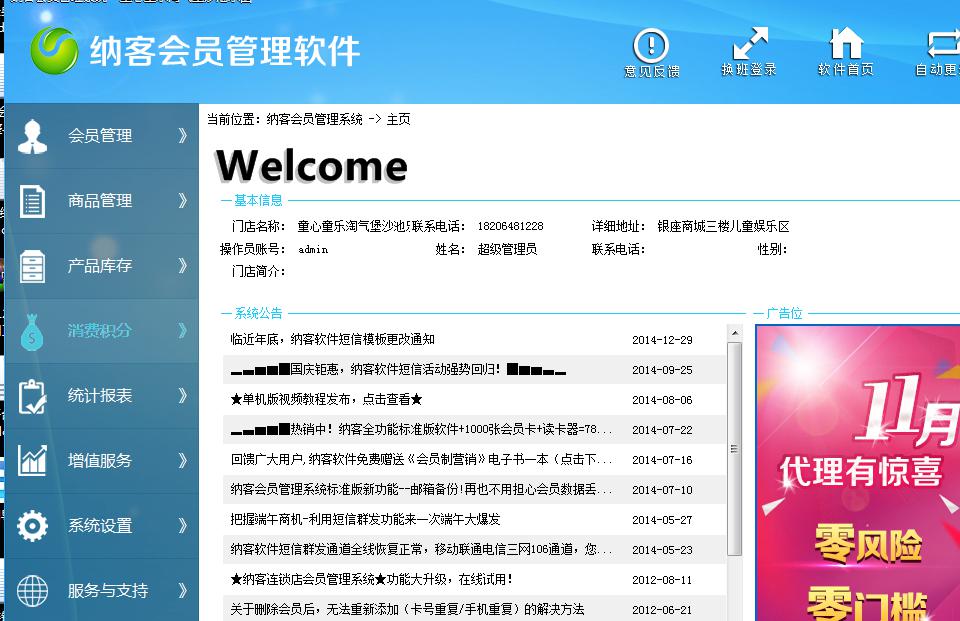Open announcement 临近年底 短信模板更改通知
960x621 pixels.
coord(332,340)
